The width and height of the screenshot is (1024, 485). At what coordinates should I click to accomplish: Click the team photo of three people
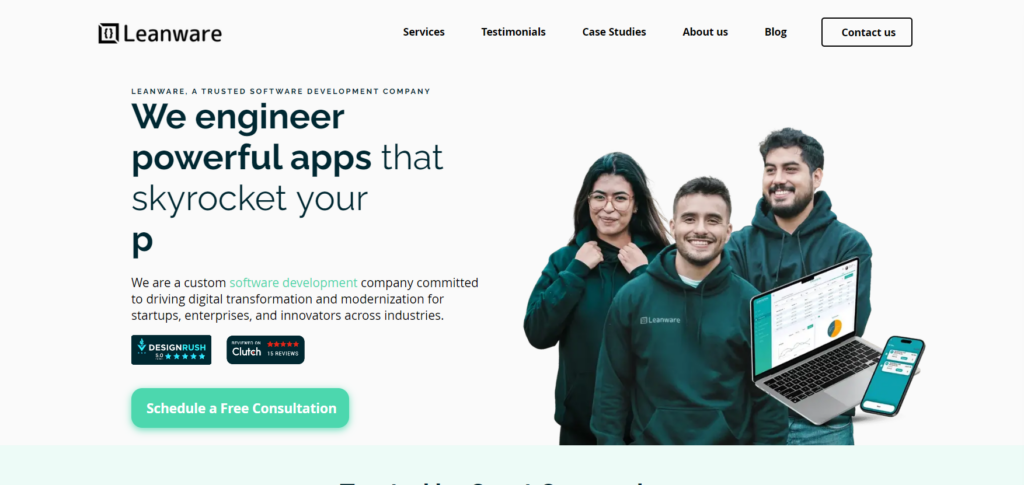point(697,287)
